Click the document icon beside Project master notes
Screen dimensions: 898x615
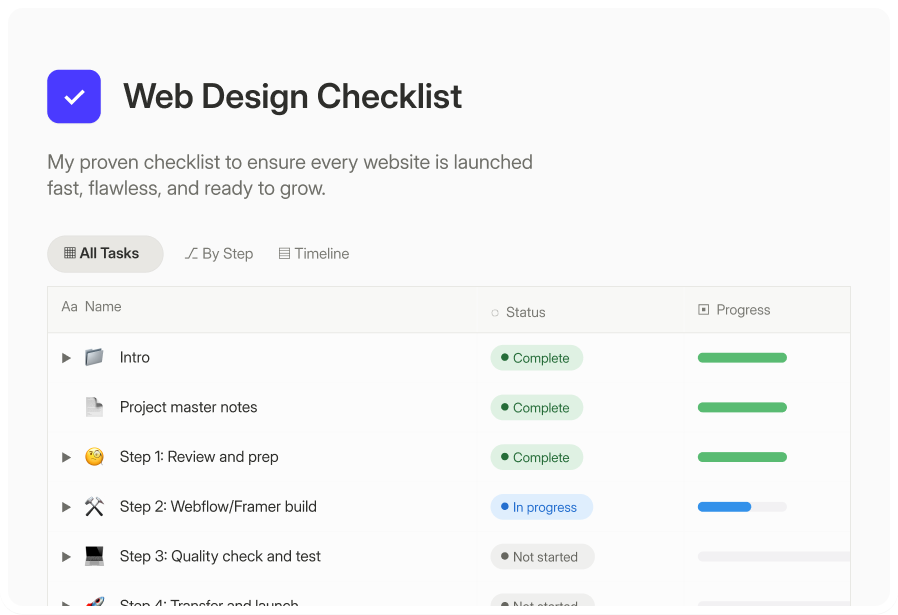(x=94, y=407)
